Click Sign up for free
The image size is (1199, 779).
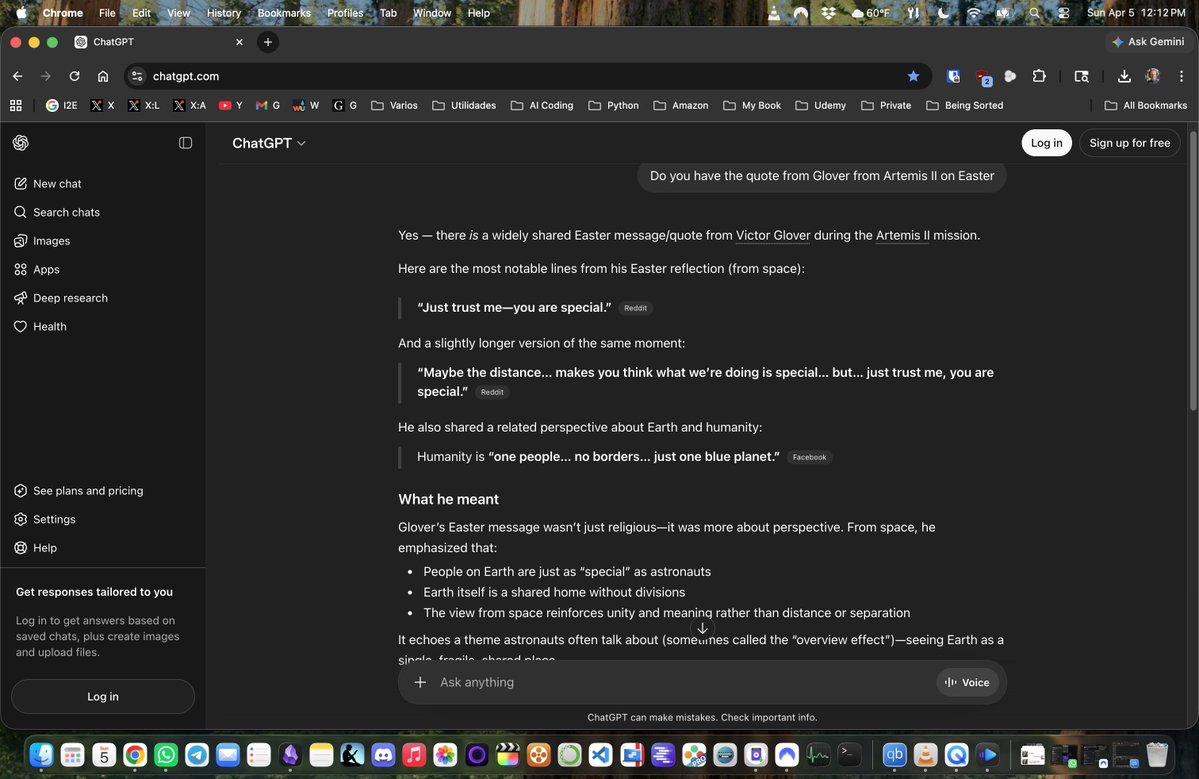pos(1129,143)
